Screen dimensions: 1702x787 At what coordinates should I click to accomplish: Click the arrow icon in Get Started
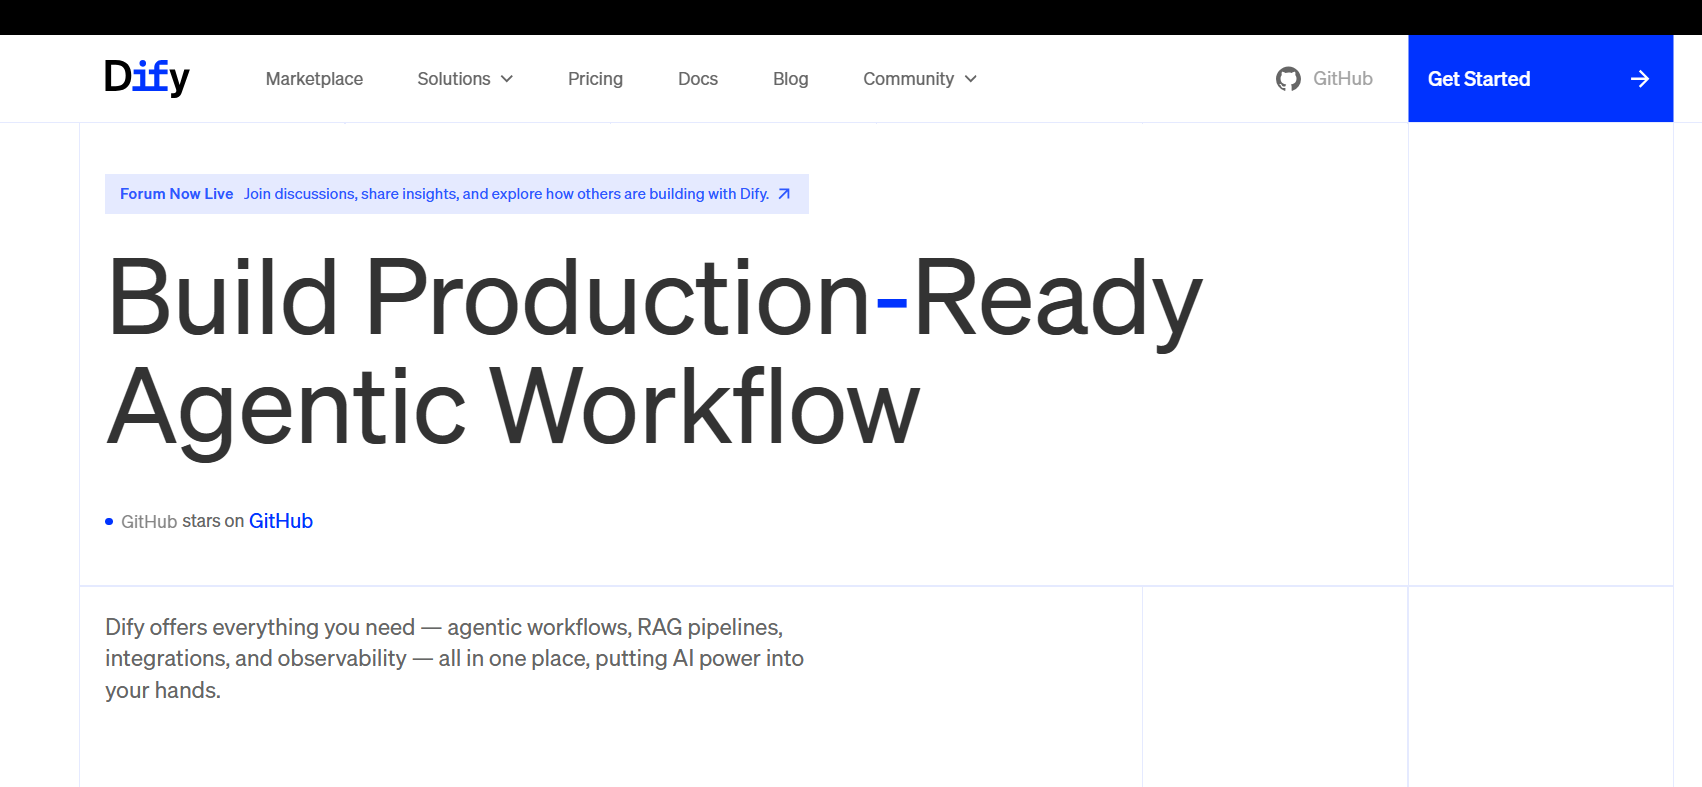click(x=1640, y=79)
